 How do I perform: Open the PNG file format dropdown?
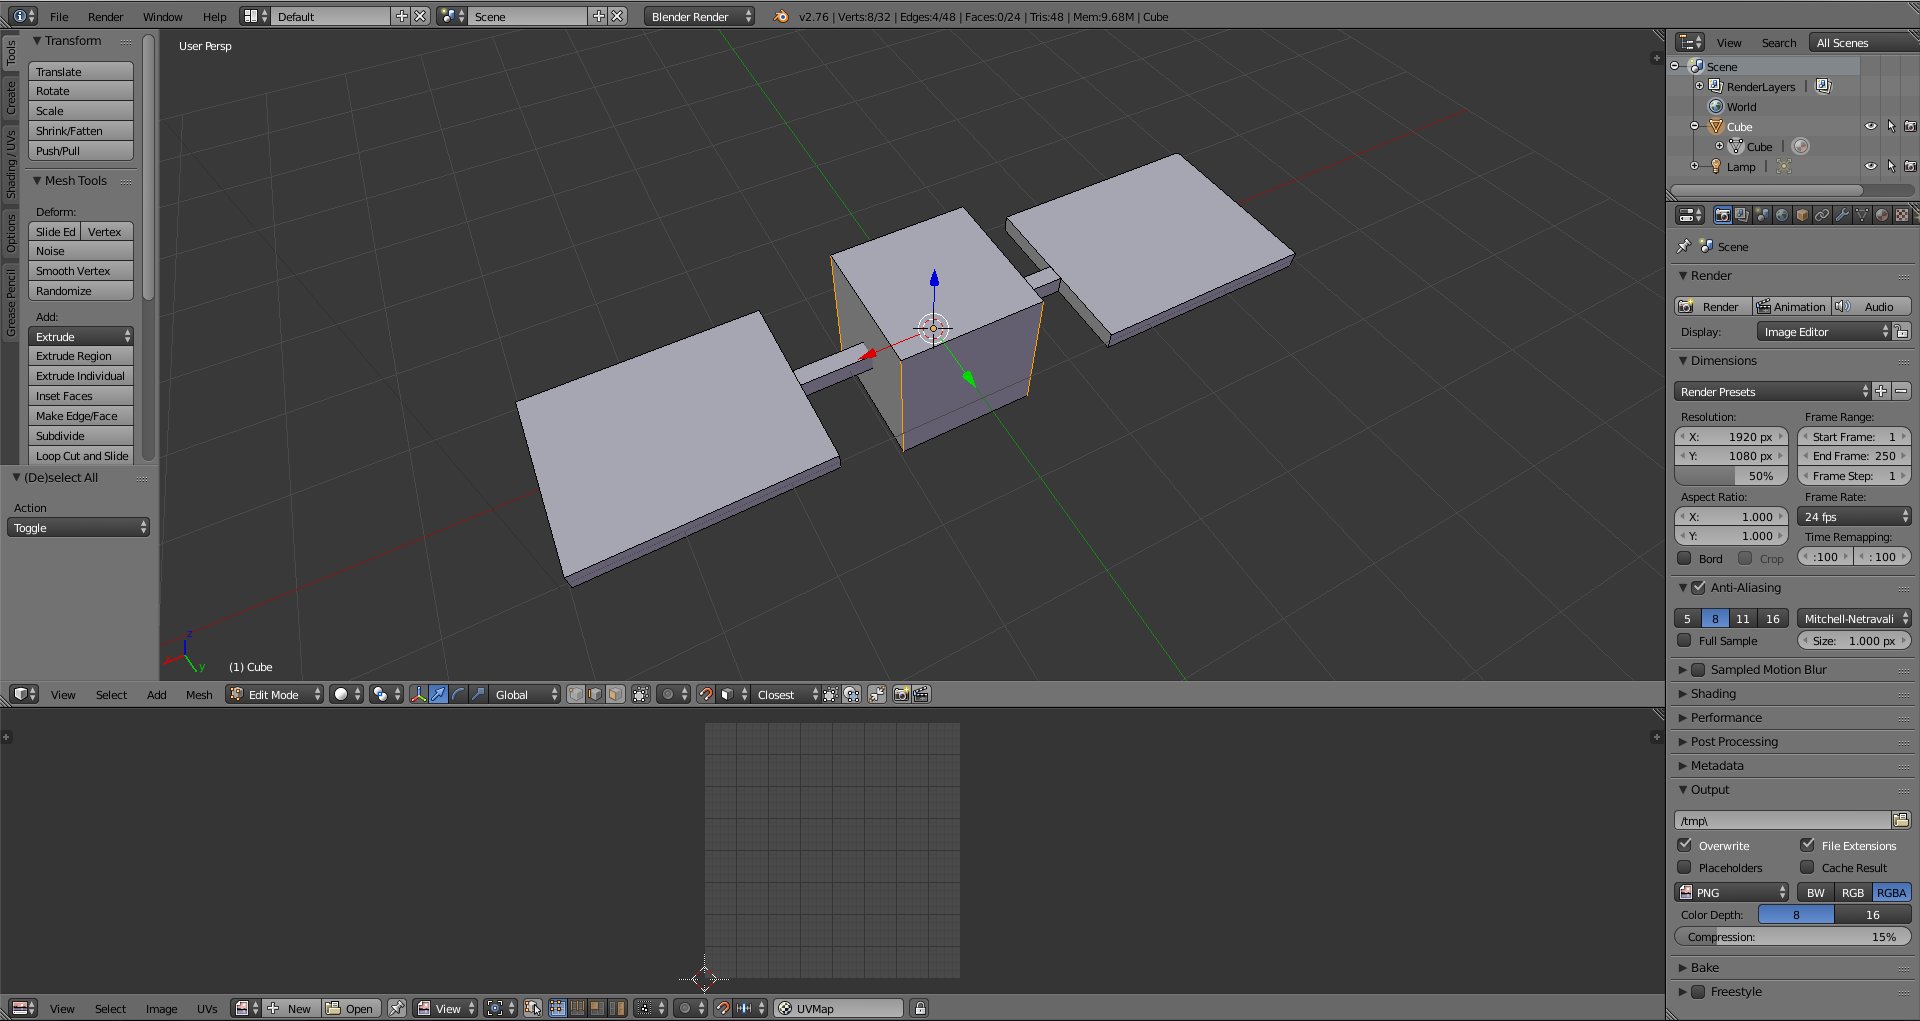point(1732,892)
